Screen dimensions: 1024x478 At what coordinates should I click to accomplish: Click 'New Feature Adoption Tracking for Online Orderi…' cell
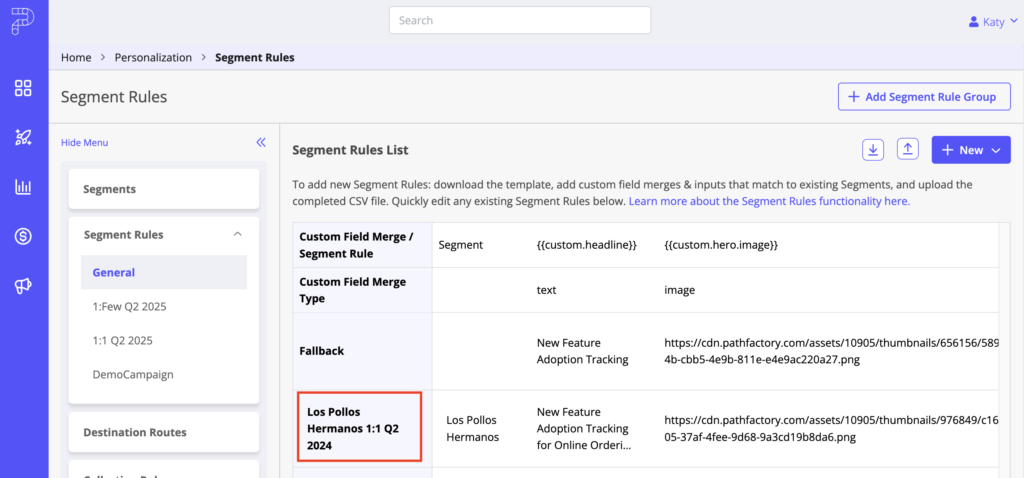coord(584,428)
